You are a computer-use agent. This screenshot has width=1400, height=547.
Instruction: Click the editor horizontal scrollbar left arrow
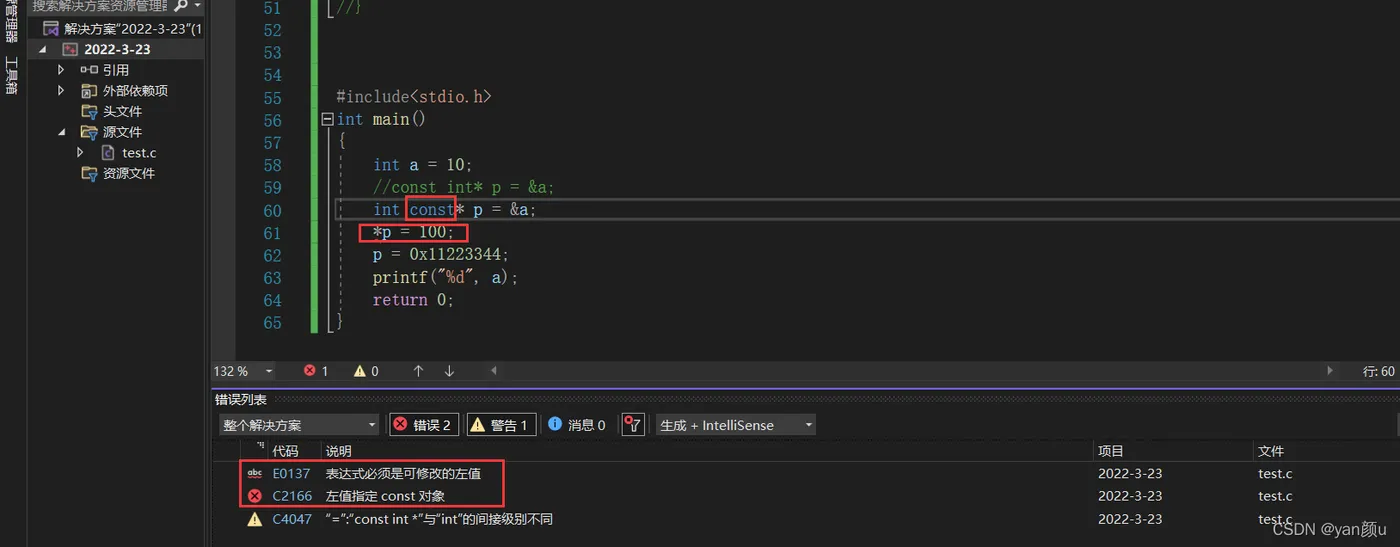click(x=493, y=371)
